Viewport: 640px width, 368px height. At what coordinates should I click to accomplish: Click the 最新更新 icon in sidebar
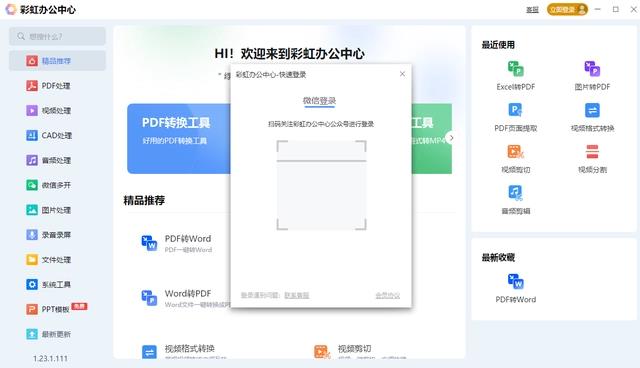tap(32, 334)
